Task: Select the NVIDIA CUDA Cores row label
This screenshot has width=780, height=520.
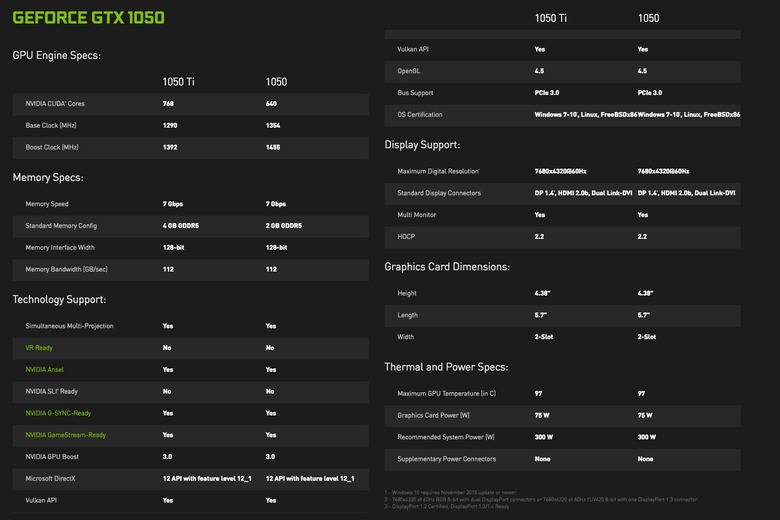Action: 55,104
